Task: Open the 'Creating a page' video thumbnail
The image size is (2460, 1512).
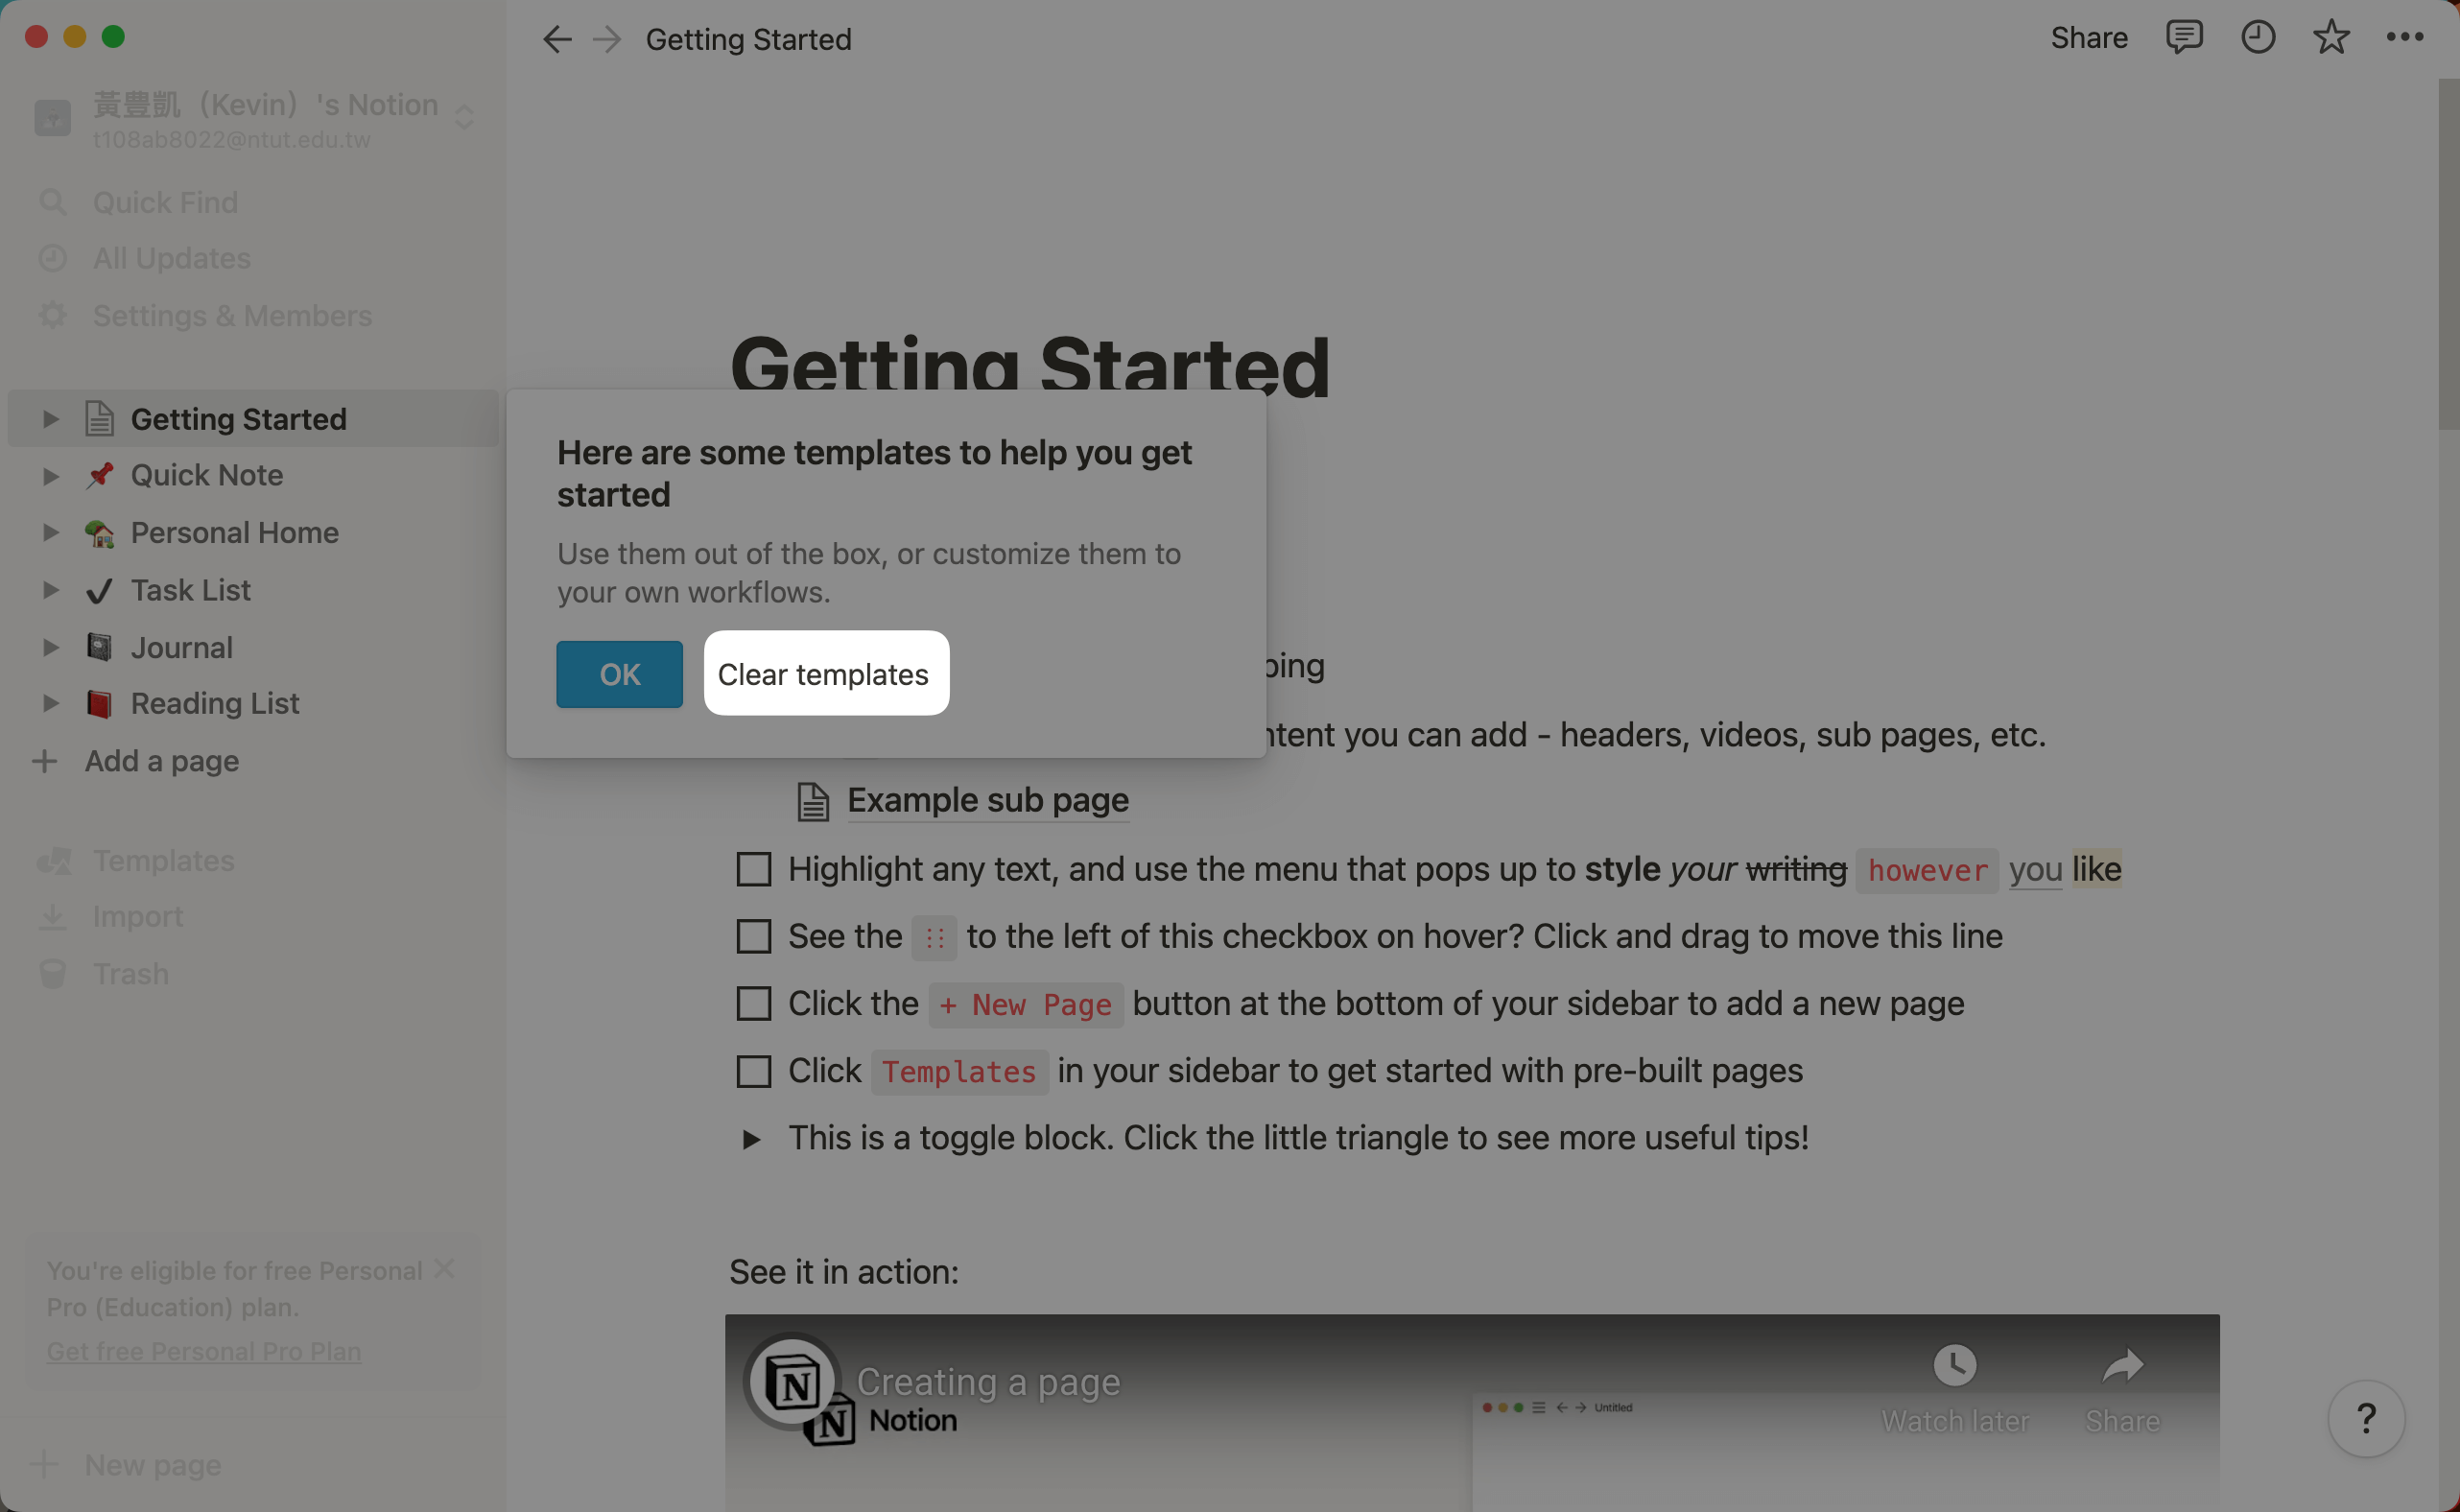Action: tap(1471, 1412)
